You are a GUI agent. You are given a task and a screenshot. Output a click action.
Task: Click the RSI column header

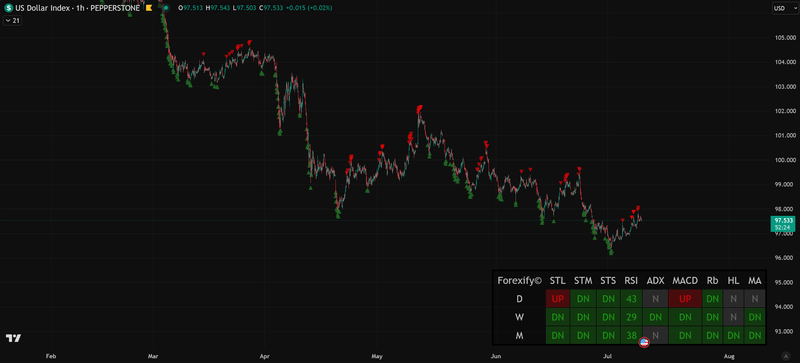point(631,280)
